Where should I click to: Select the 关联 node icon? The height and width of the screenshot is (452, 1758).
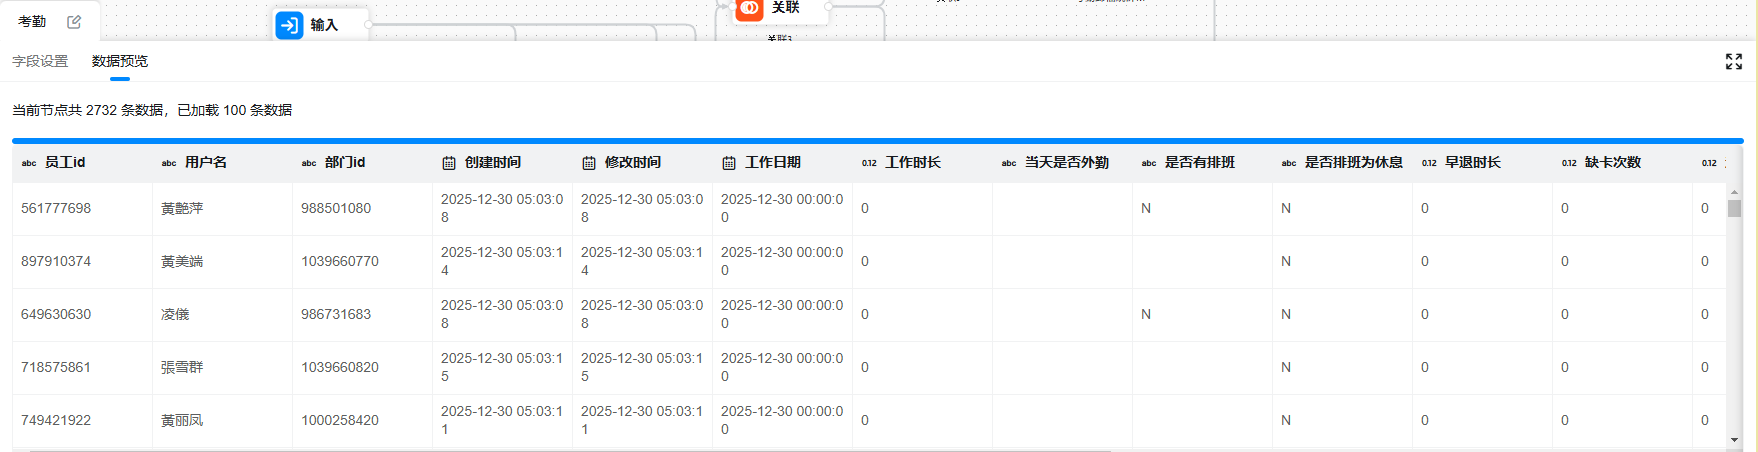749,8
